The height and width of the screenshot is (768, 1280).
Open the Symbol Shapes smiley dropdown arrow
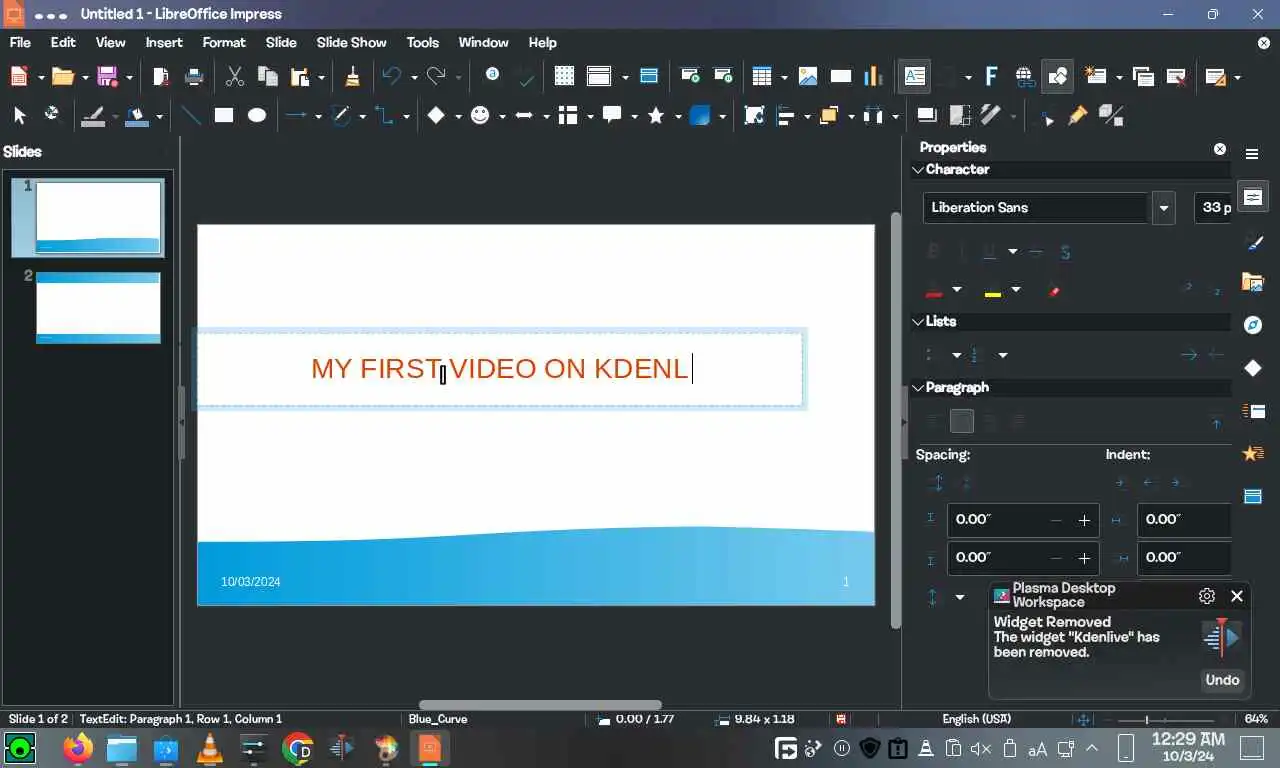502,116
